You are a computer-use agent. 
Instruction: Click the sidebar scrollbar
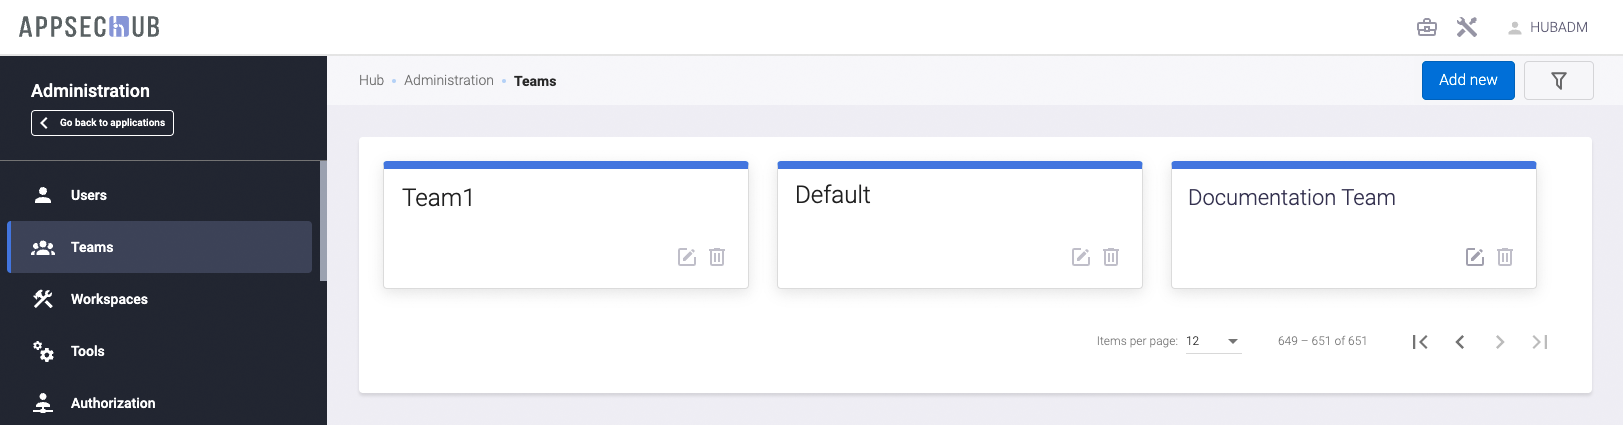pyautogui.click(x=323, y=220)
